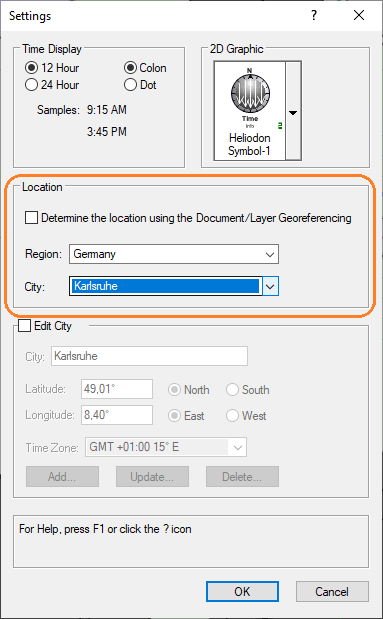The width and height of the screenshot is (383, 619).
Task: Click the City name field under Edit City
Action: [149, 356]
